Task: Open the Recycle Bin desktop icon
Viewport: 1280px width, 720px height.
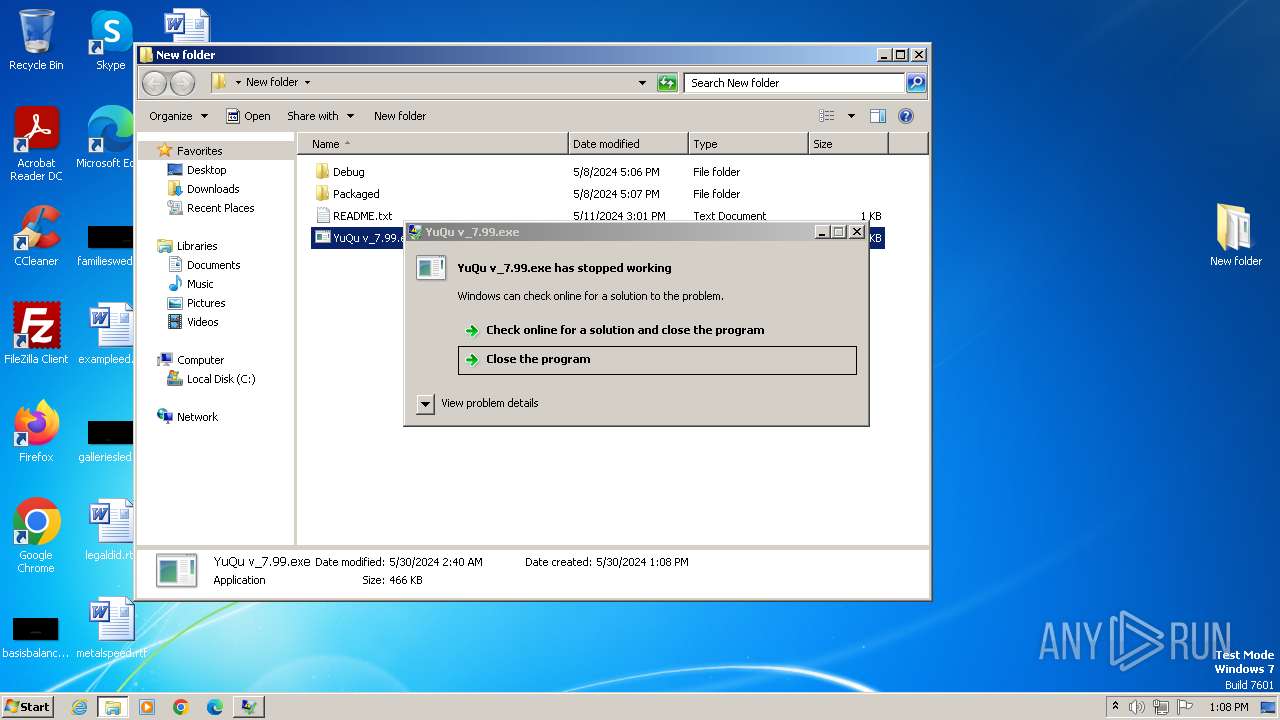Action: click(36, 40)
